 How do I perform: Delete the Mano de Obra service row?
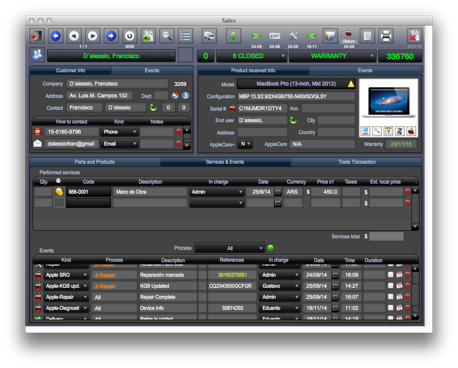(x=407, y=192)
